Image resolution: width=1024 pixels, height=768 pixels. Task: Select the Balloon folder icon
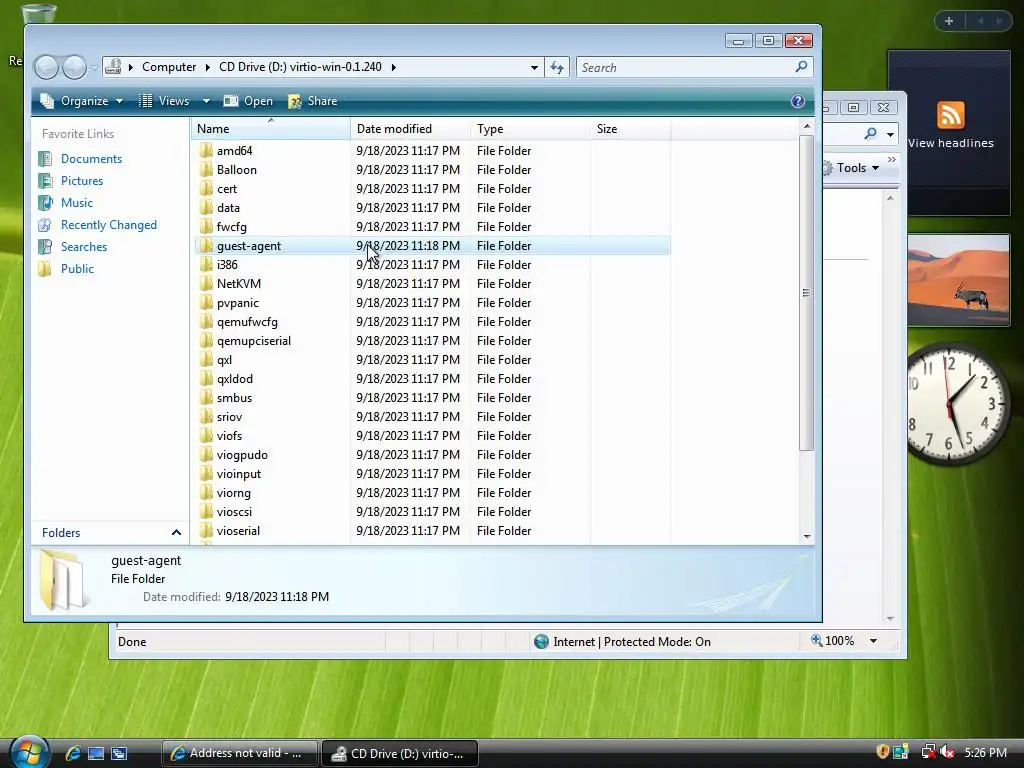click(206, 170)
